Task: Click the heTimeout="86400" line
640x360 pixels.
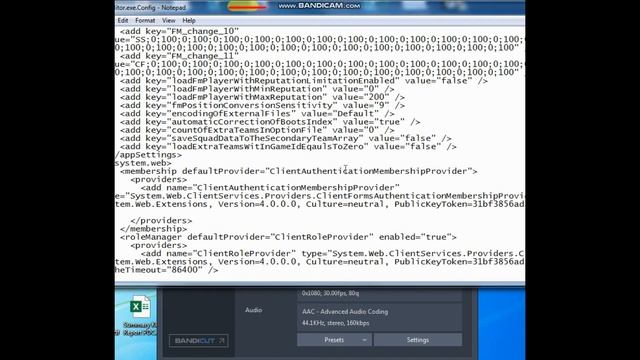Action: (x=167, y=270)
